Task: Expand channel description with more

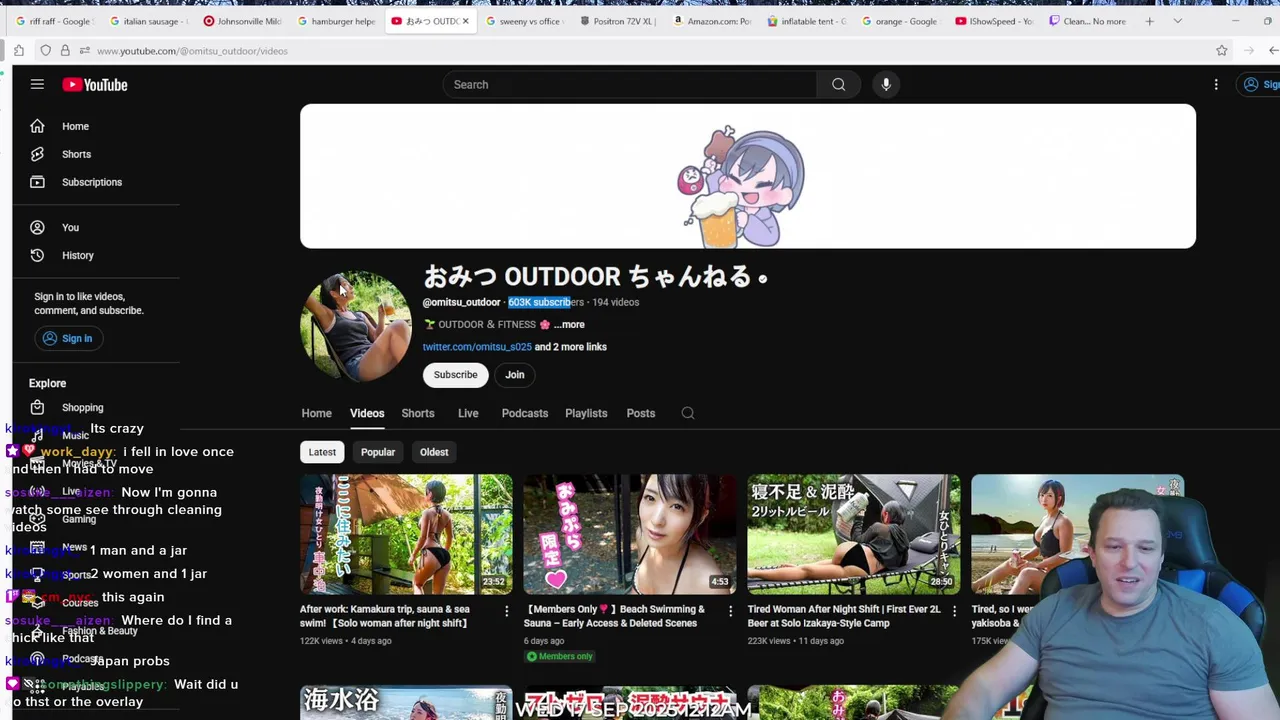Action: (569, 324)
